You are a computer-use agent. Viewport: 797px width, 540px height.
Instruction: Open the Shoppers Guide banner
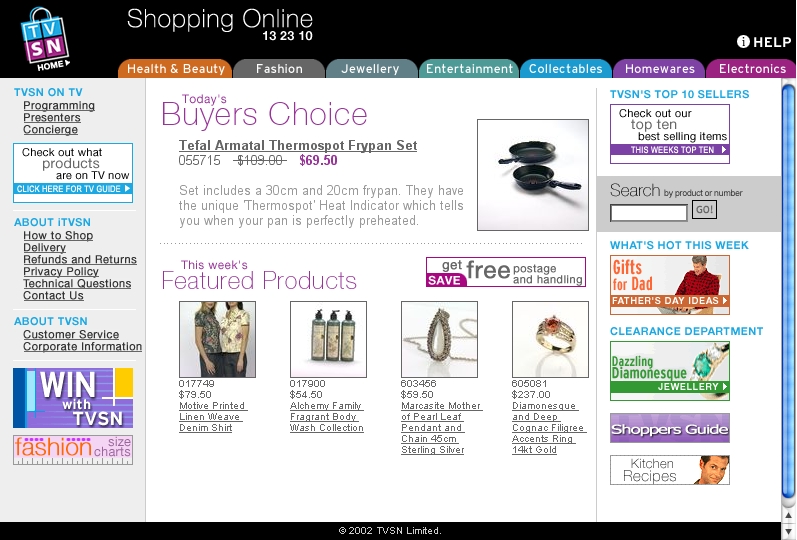(x=669, y=428)
